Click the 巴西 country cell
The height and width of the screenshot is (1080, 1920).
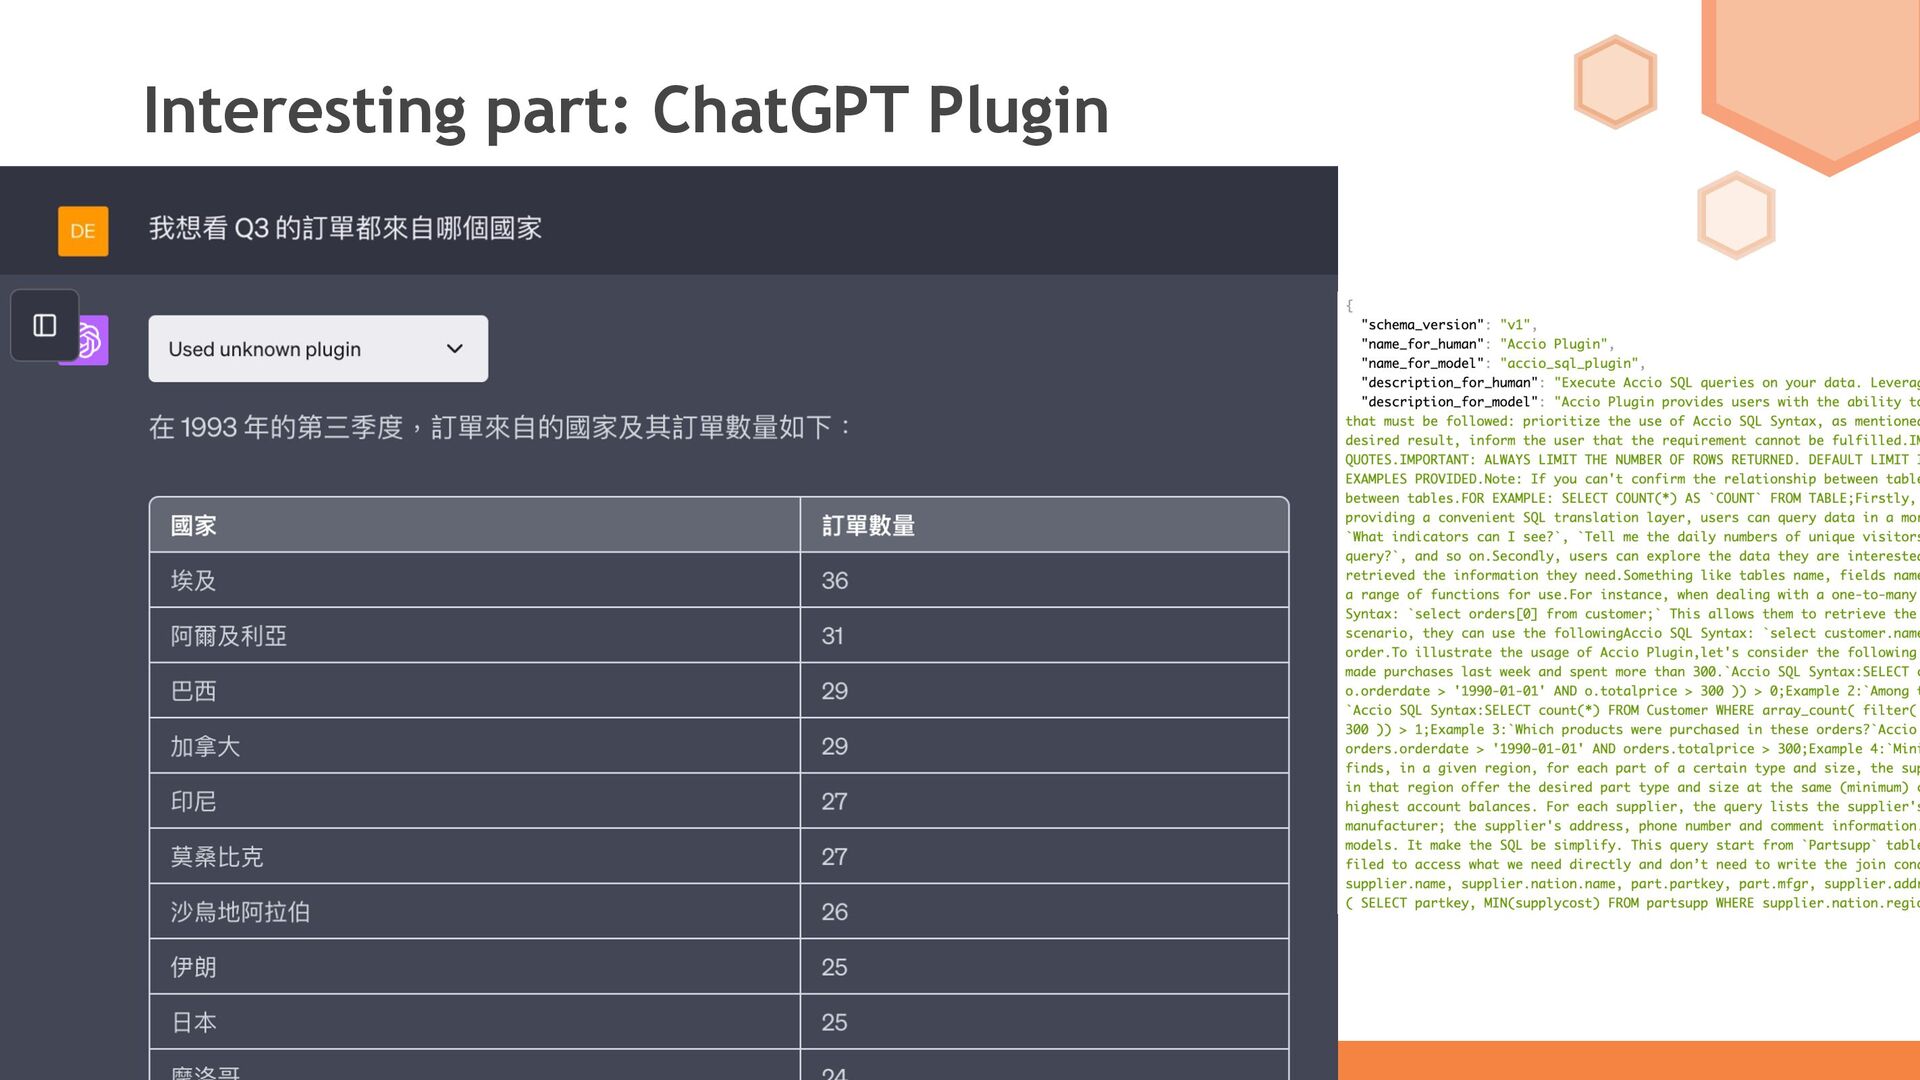tap(194, 691)
